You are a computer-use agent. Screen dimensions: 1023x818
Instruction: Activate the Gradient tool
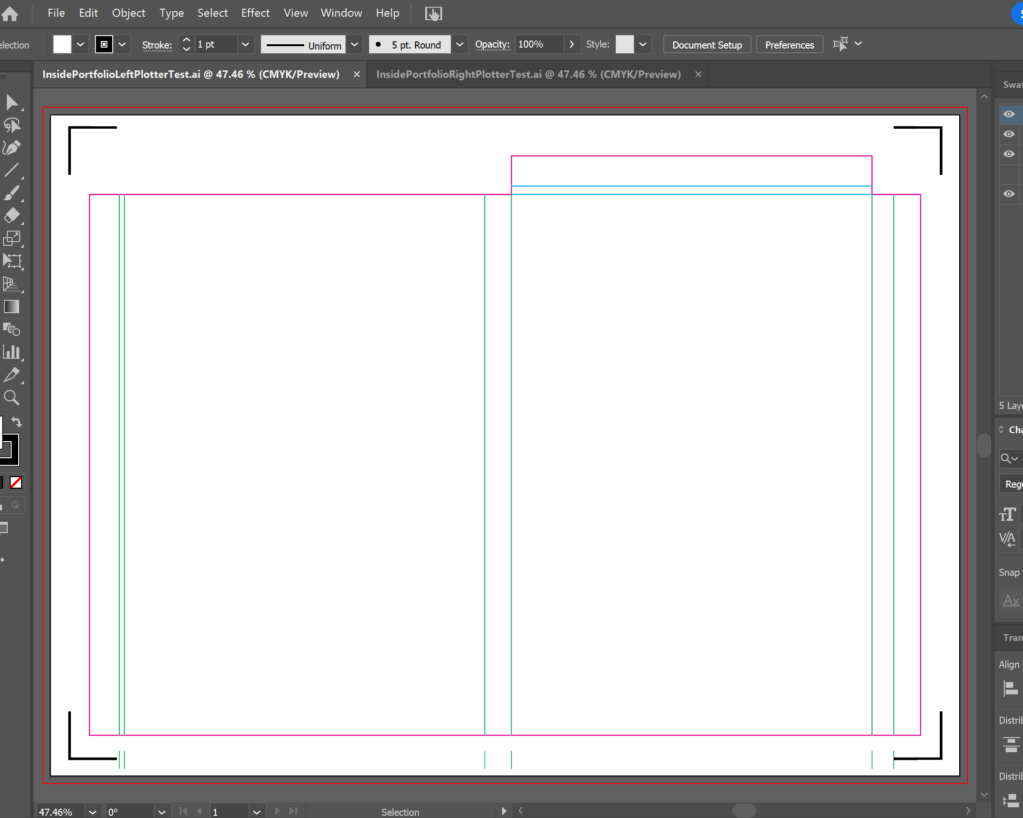tap(12, 307)
